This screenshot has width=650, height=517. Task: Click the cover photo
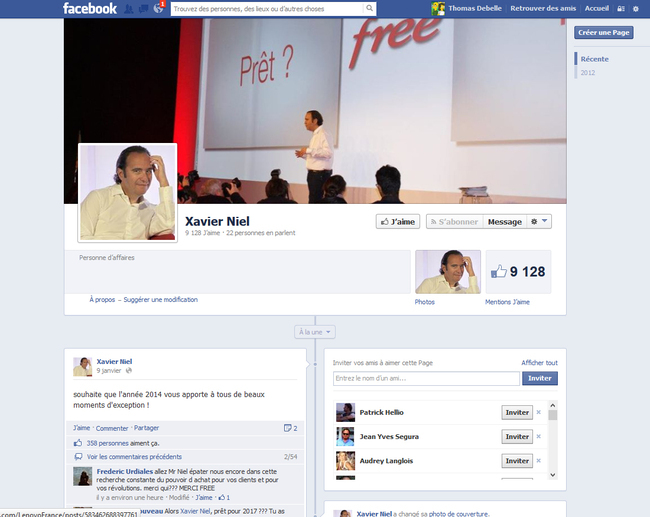click(315, 111)
